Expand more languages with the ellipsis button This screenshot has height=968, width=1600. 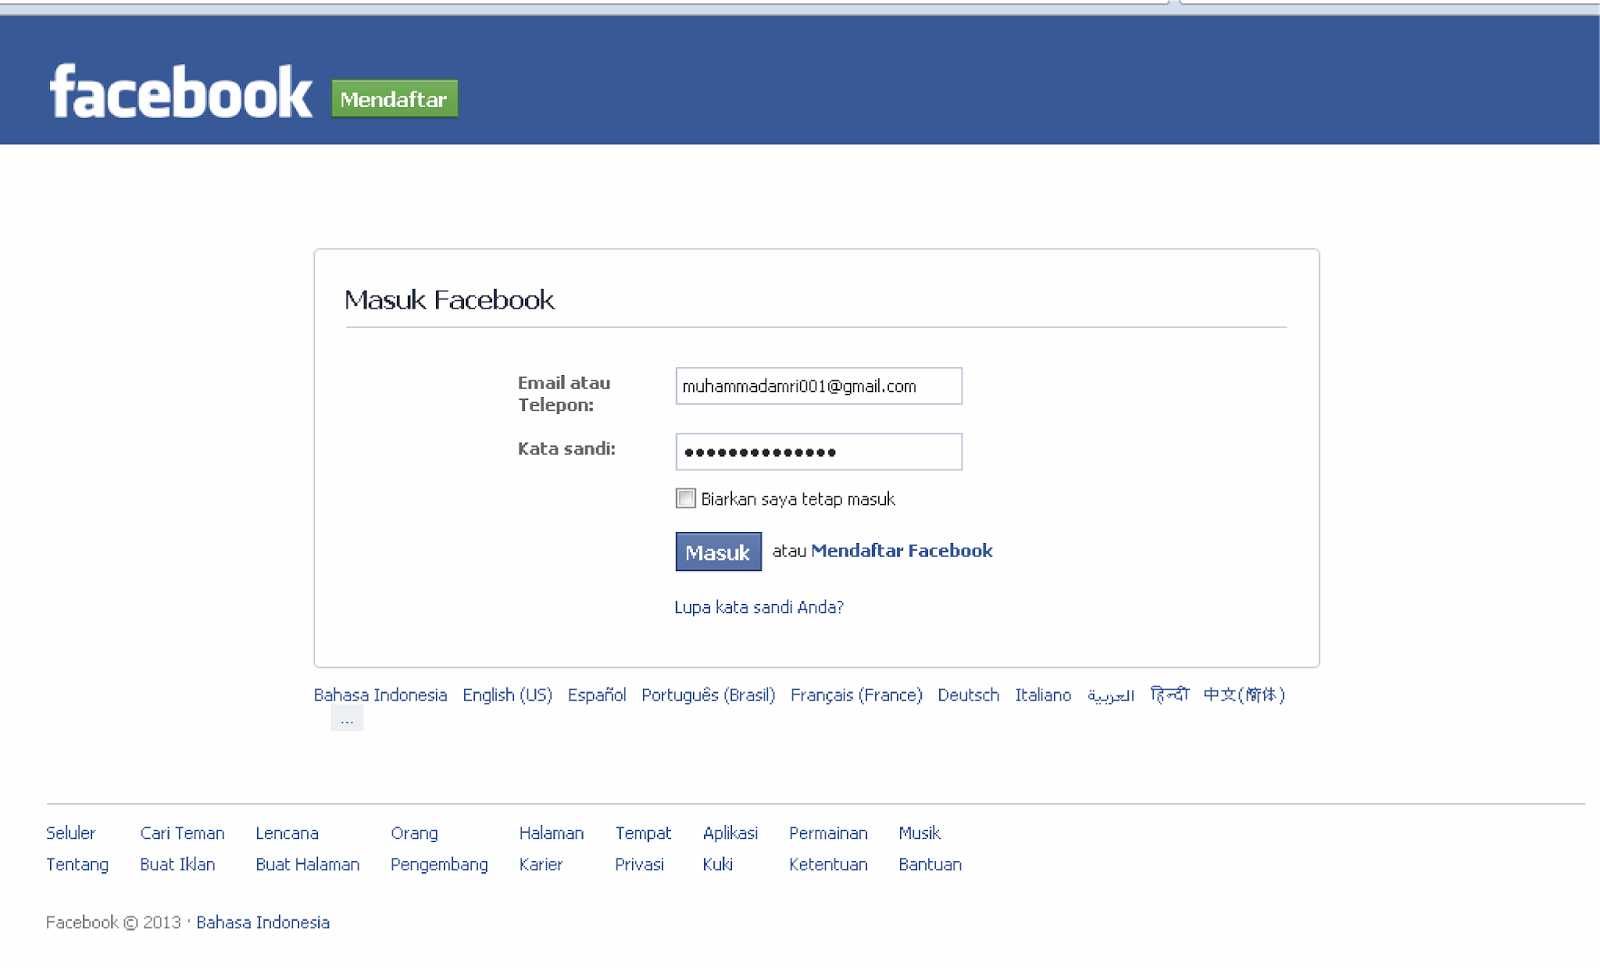point(347,720)
